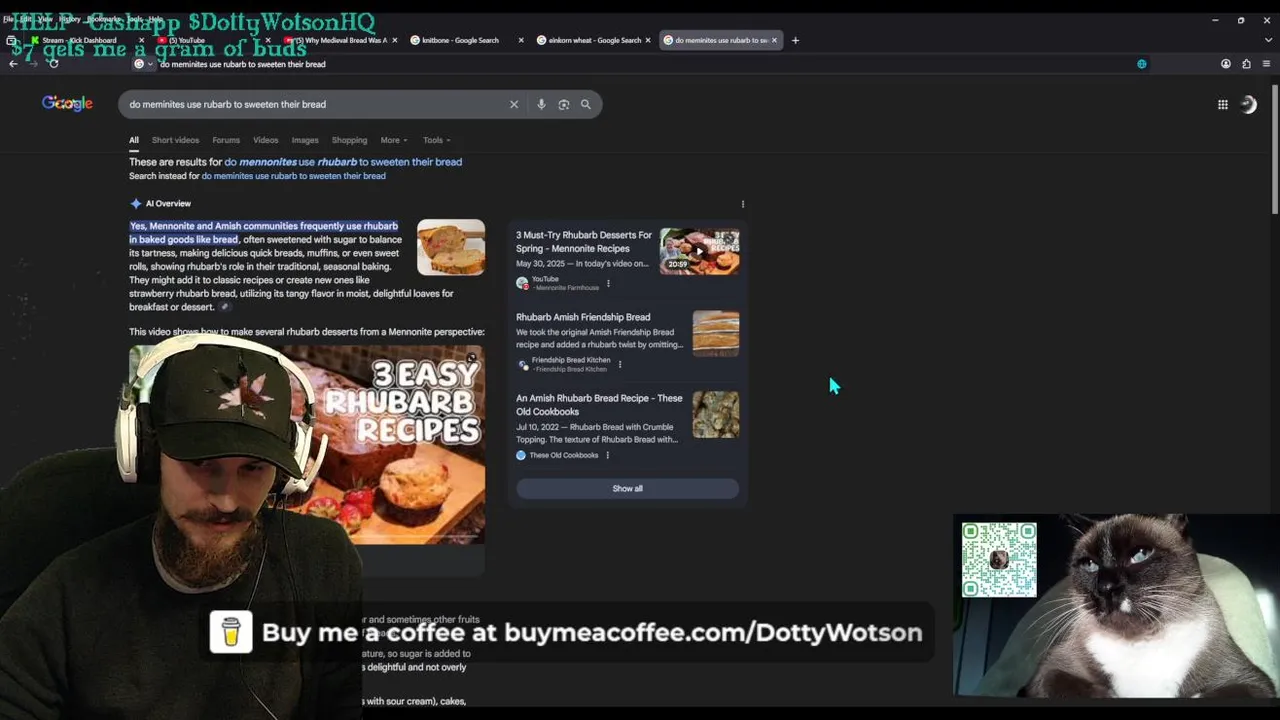
Task: Open the These Old Cookbooks result thumbnail
Action: (x=716, y=414)
